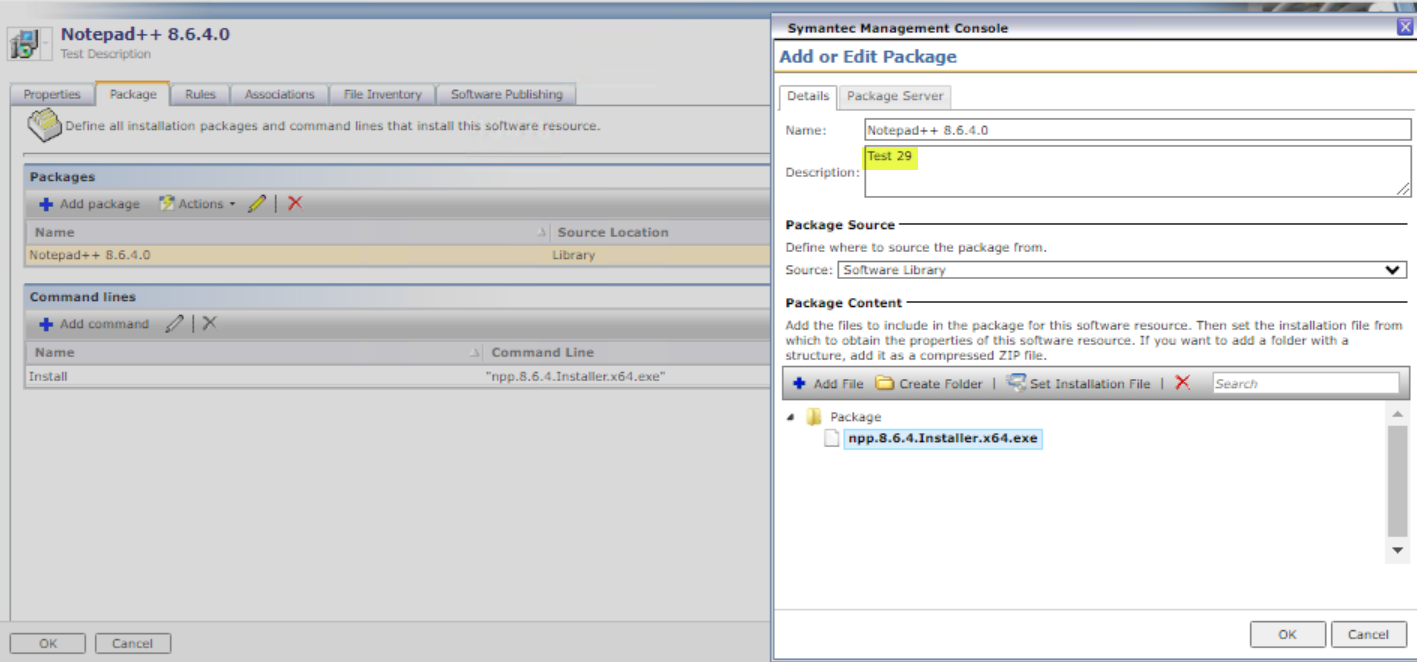Switch to the File Inventory tab
The height and width of the screenshot is (662, 1417).
pos(382,95)
